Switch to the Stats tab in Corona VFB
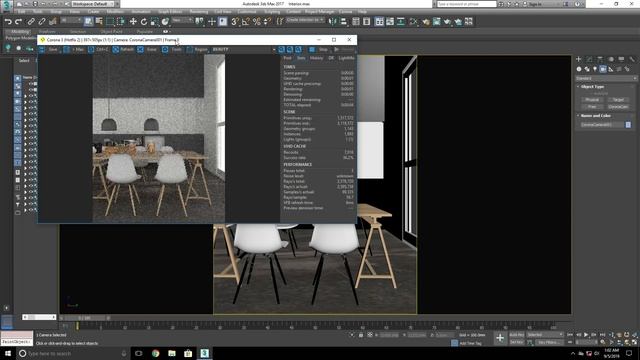Viewport: 640px width, 360px height. tap(301, 58)
